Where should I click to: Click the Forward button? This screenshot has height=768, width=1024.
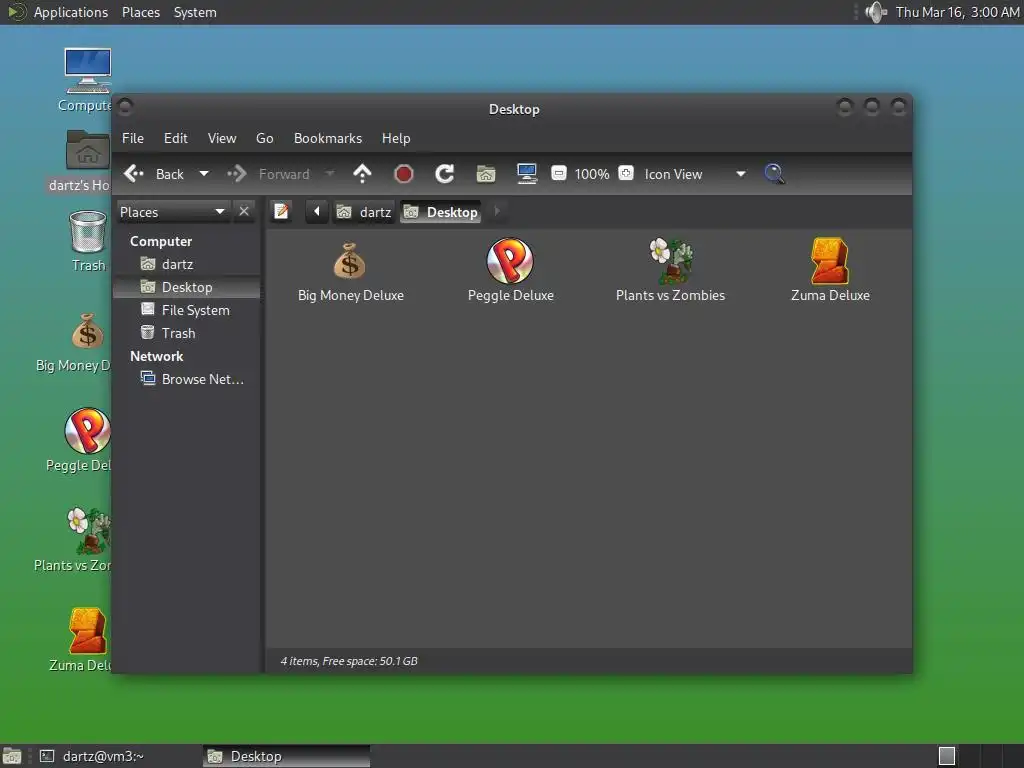[270, 174]
